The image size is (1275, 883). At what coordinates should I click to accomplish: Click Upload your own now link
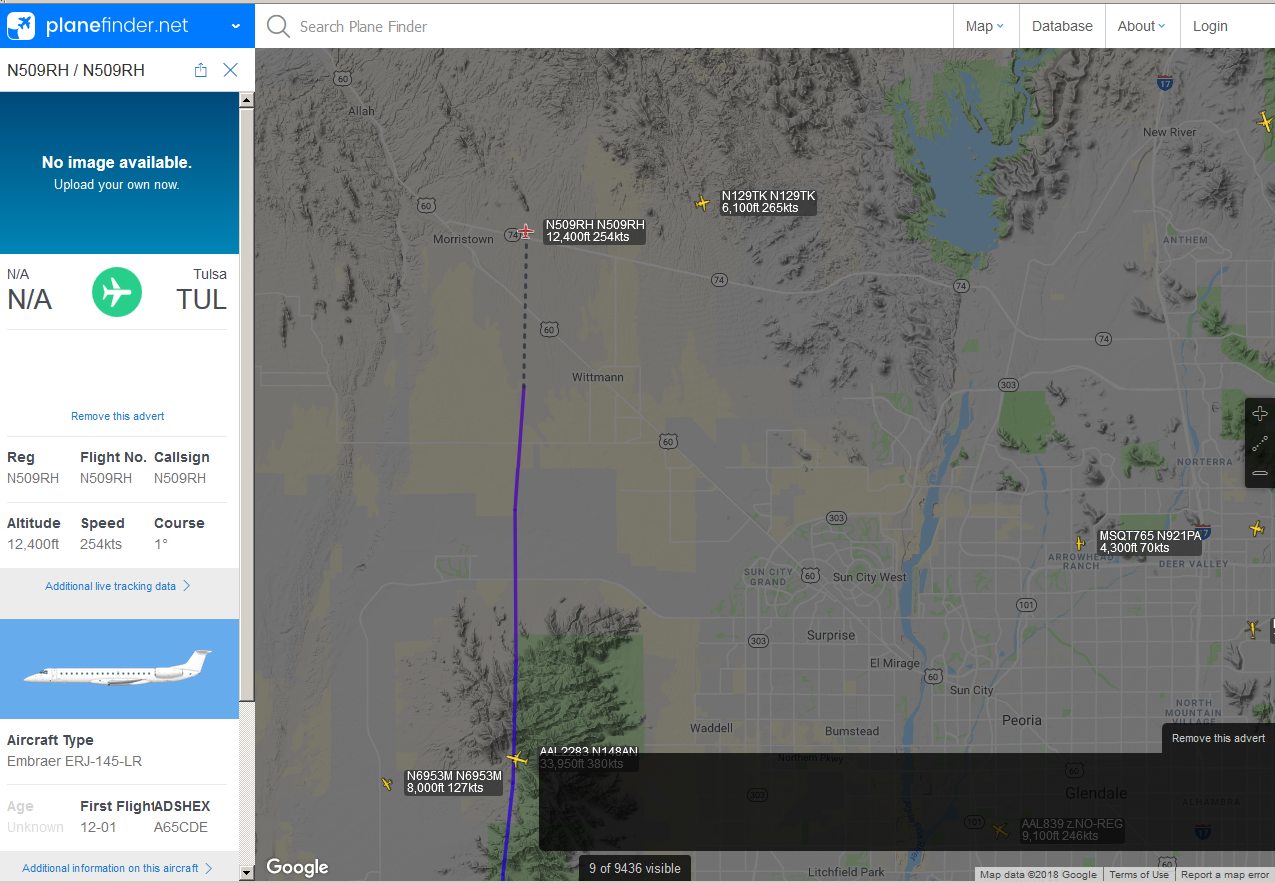pyautogui.click(x=117, y=185)
